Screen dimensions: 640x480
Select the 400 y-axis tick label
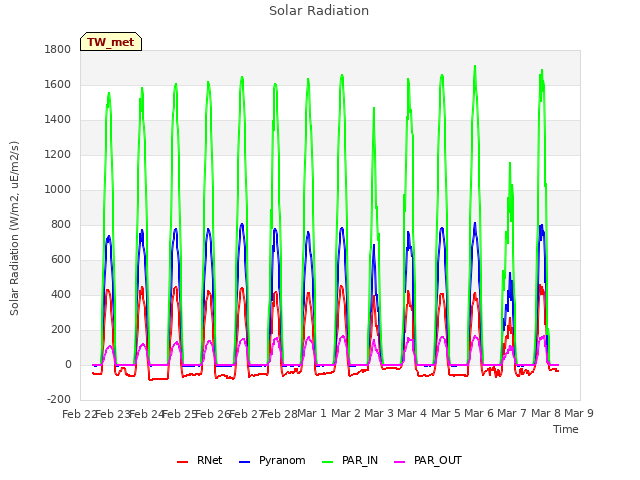(61, 295)
